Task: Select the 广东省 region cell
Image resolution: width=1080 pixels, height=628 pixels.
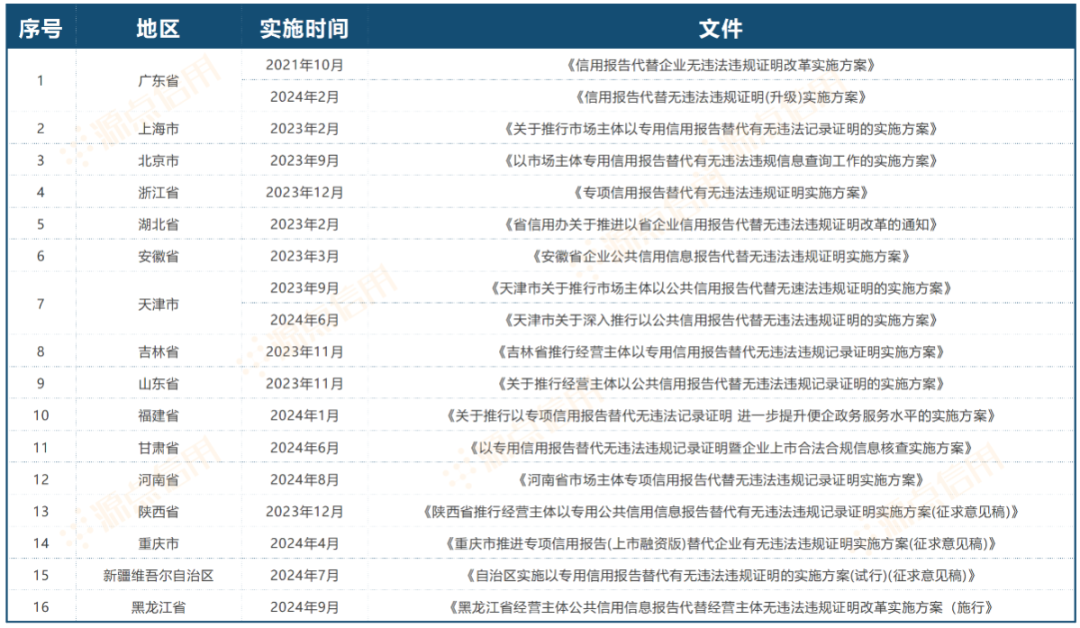Action: point(158,81)
